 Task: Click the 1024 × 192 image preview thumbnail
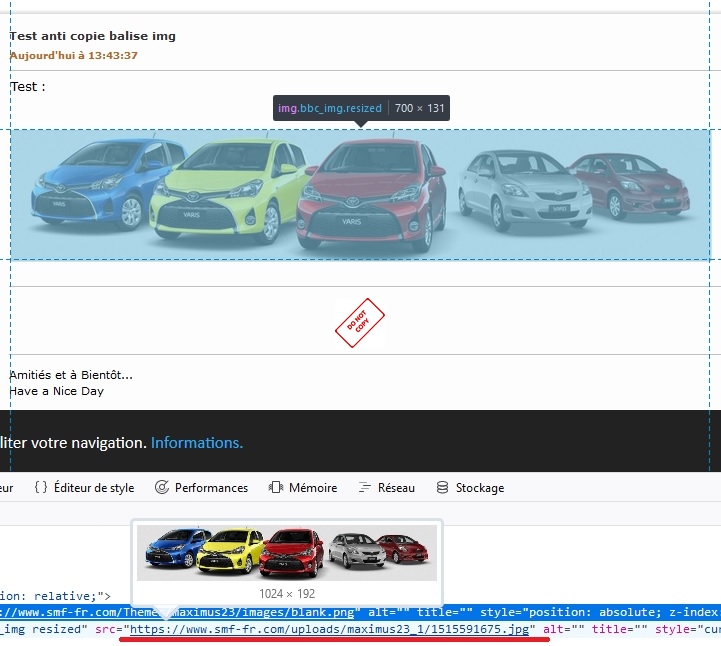coord(287,553)
